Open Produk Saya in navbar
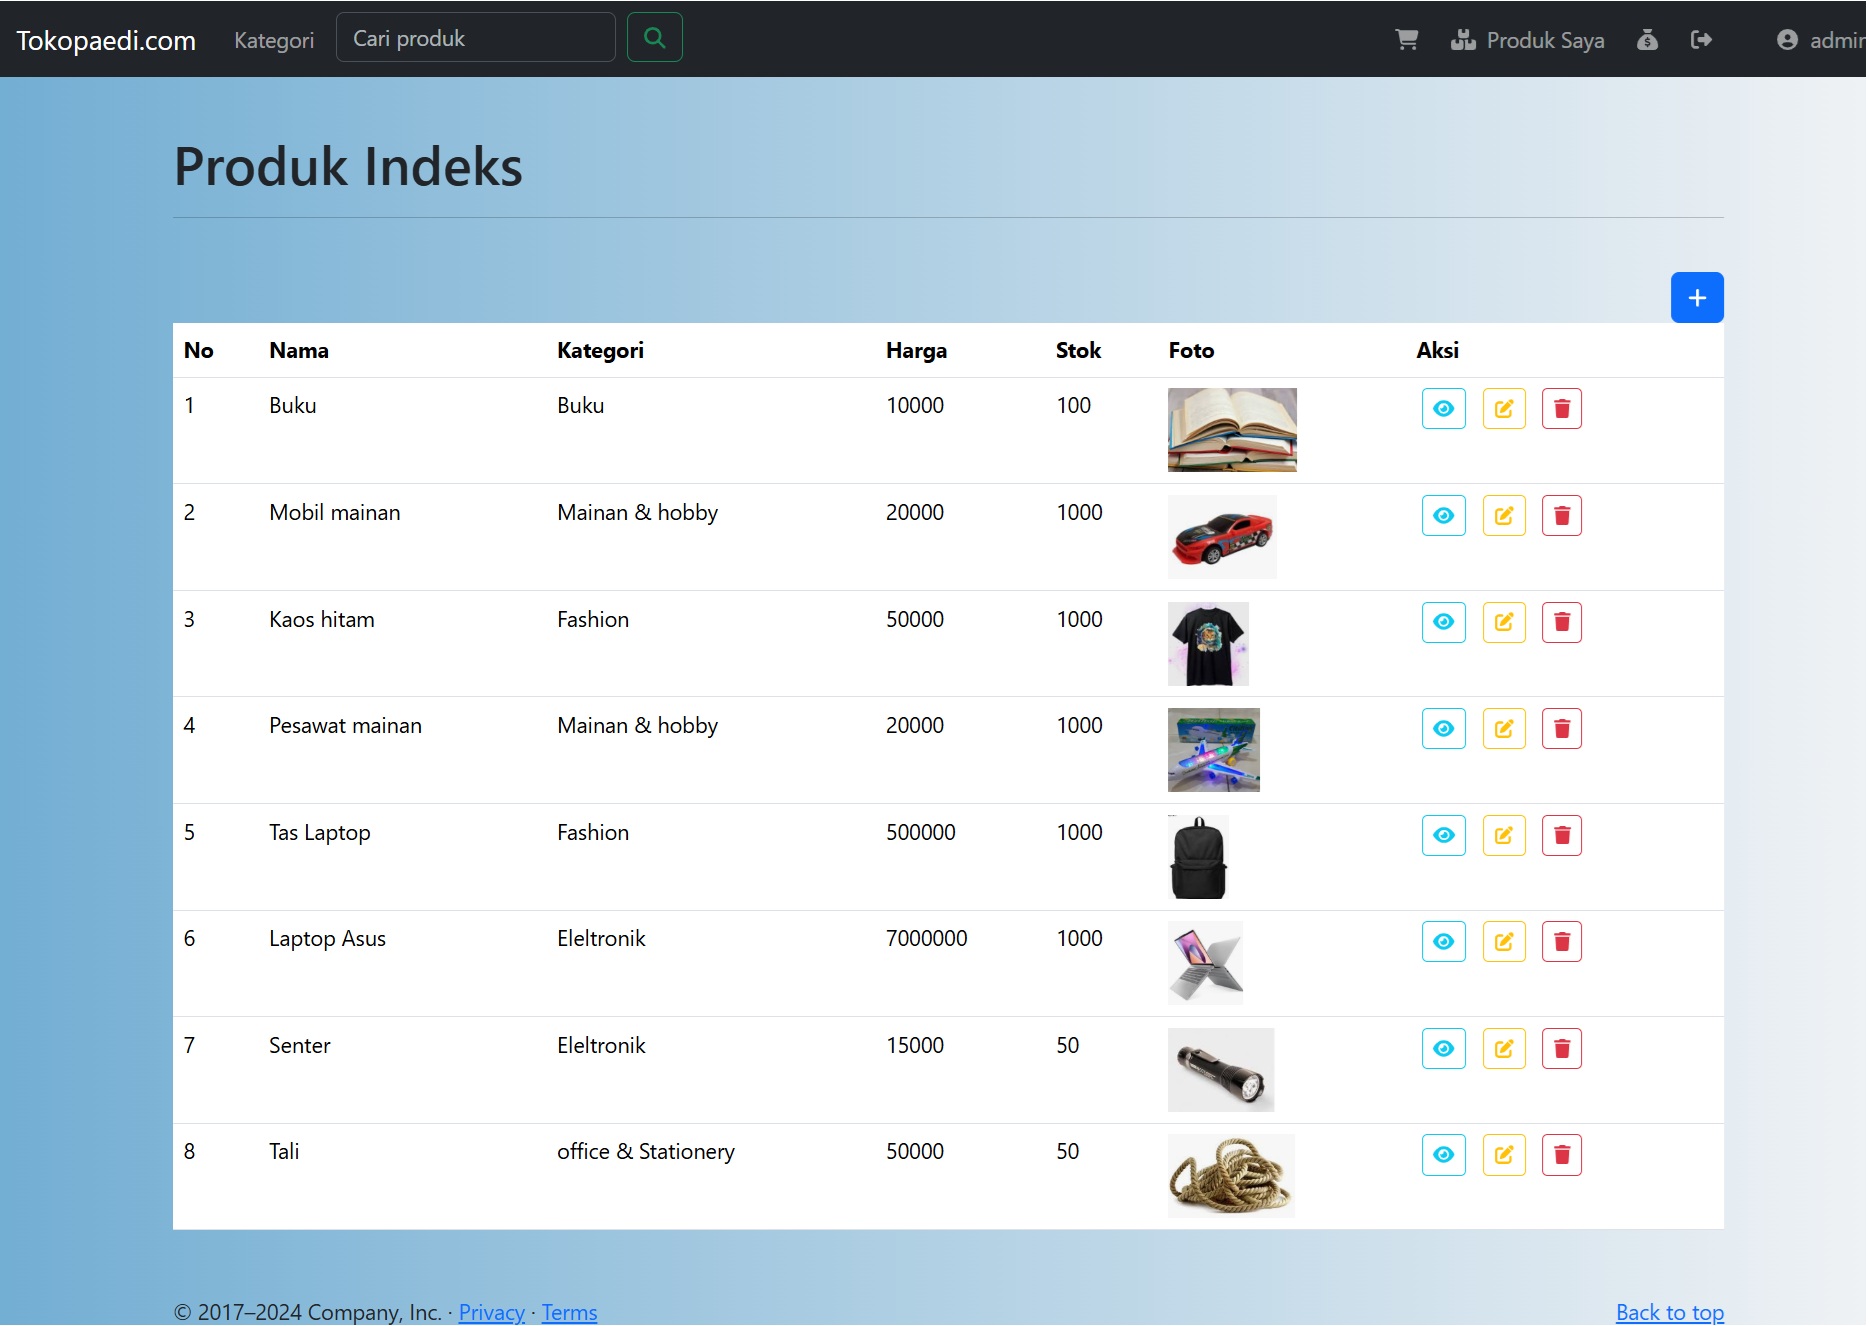Viewport: 1869px width, 1326px height. tap(1528, 40)
